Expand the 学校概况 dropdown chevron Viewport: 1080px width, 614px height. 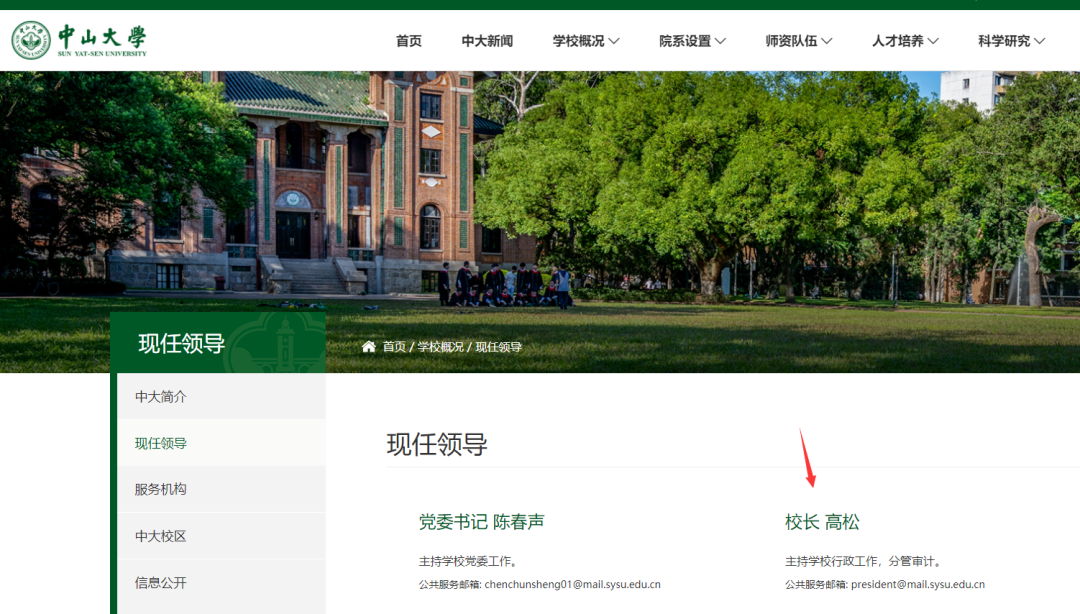[614, 41]
